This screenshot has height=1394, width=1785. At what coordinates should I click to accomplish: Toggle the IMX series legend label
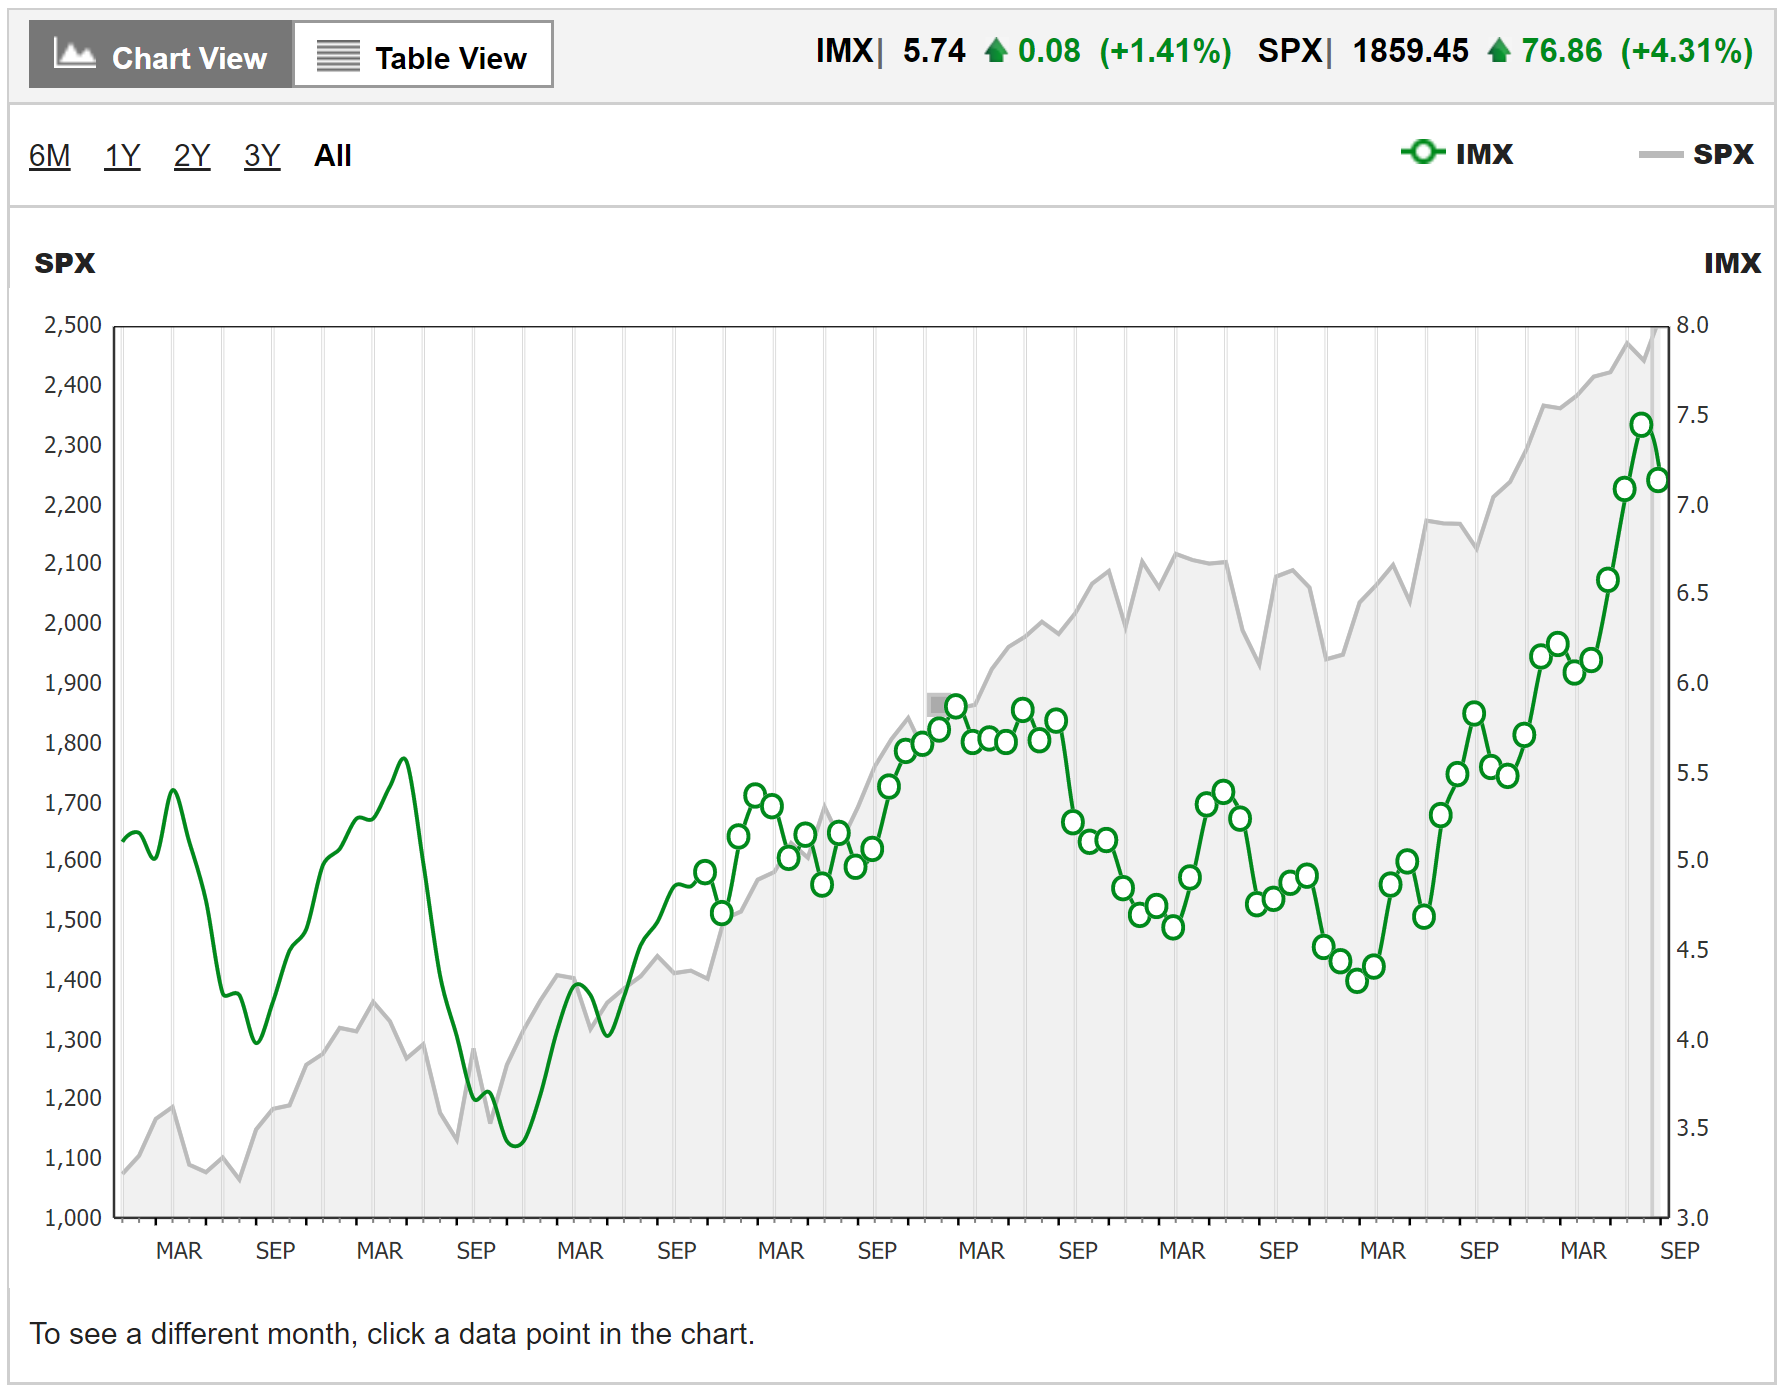coord(1484,154)
